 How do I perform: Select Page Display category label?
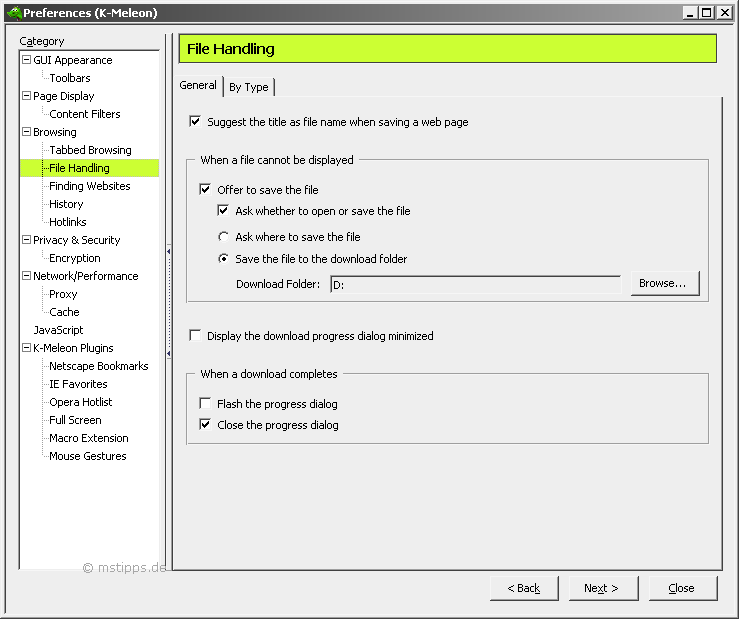point(64,96)
